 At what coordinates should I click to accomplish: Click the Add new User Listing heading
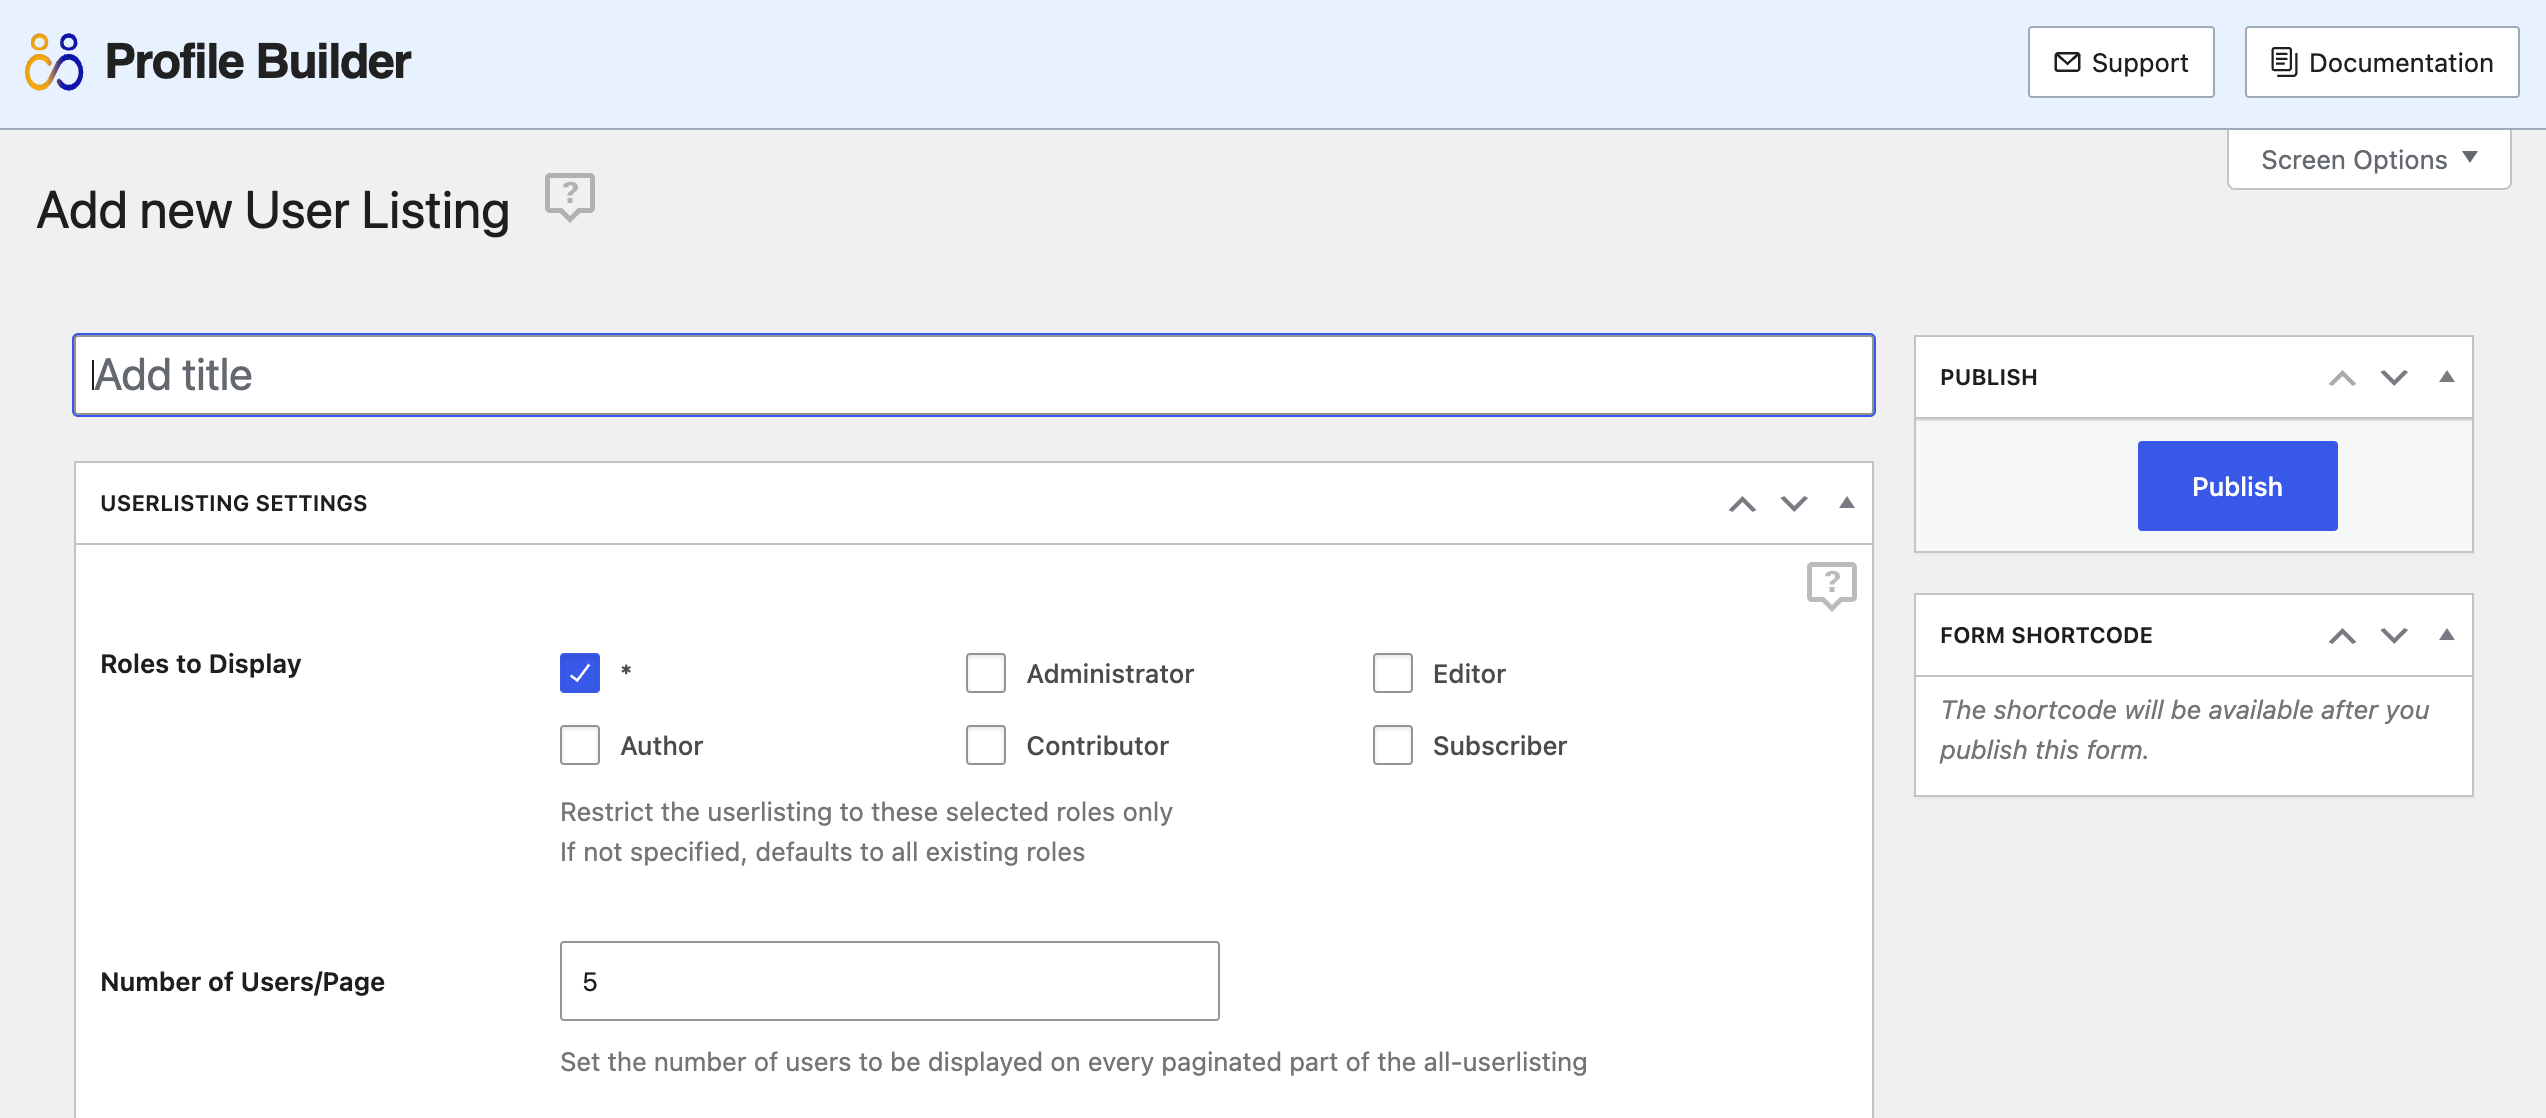coord(273,211)
